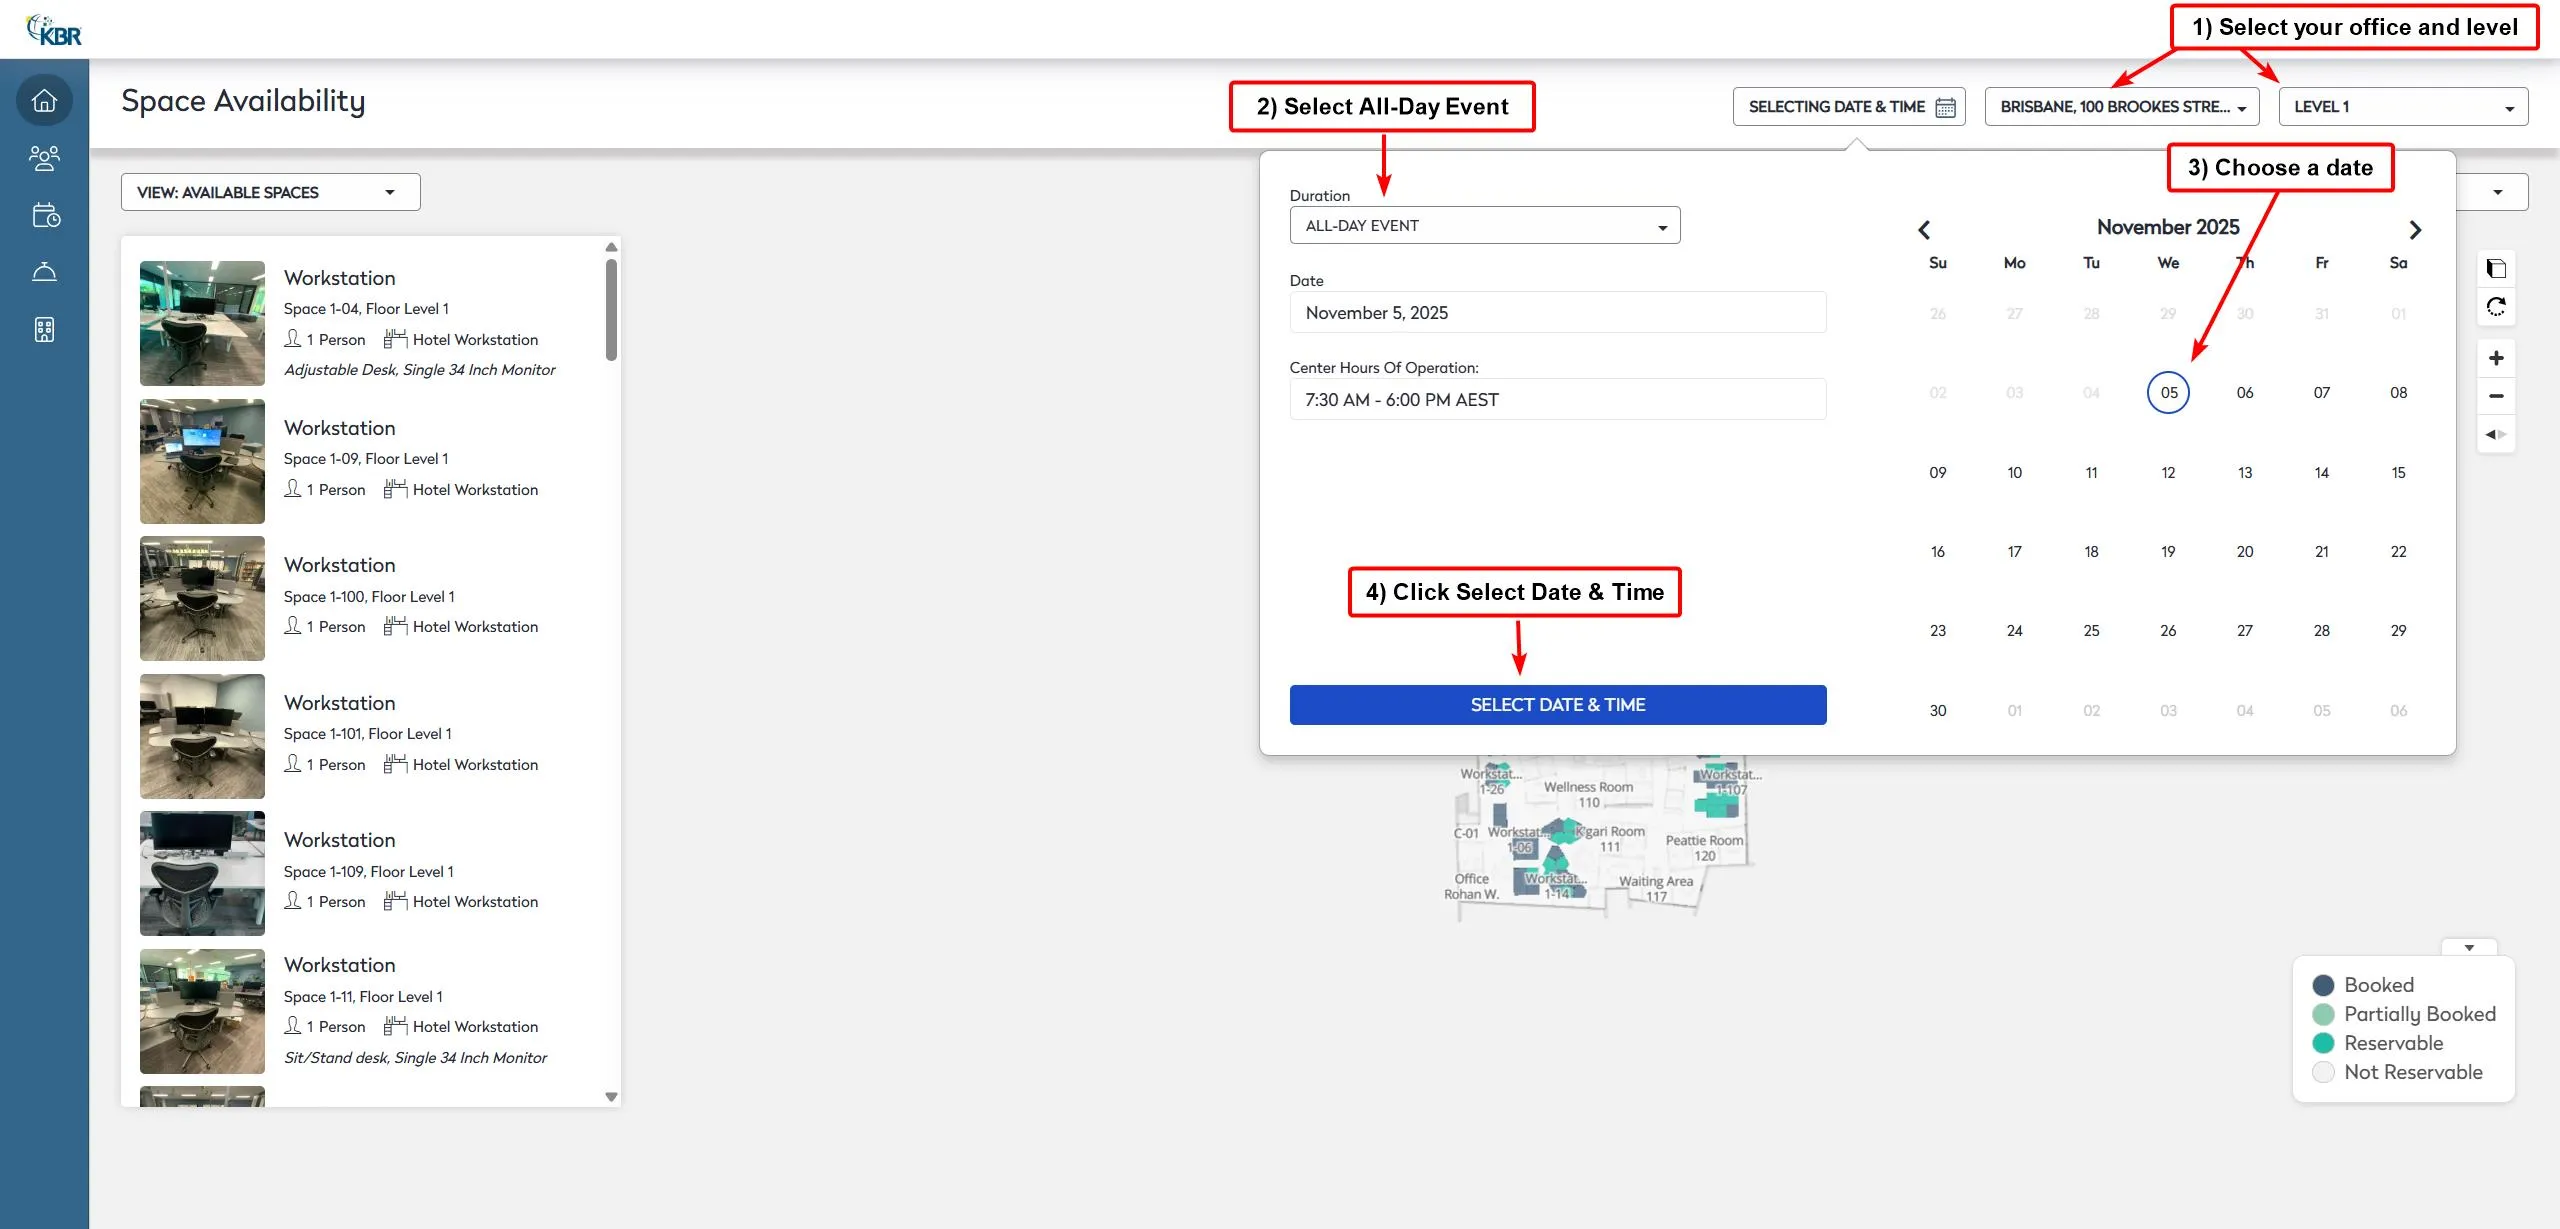Image resolution: width=2560 pixels, height=1229 pixels.
Task: Click the Select Date & Time button
Action: click(1557, 704)
